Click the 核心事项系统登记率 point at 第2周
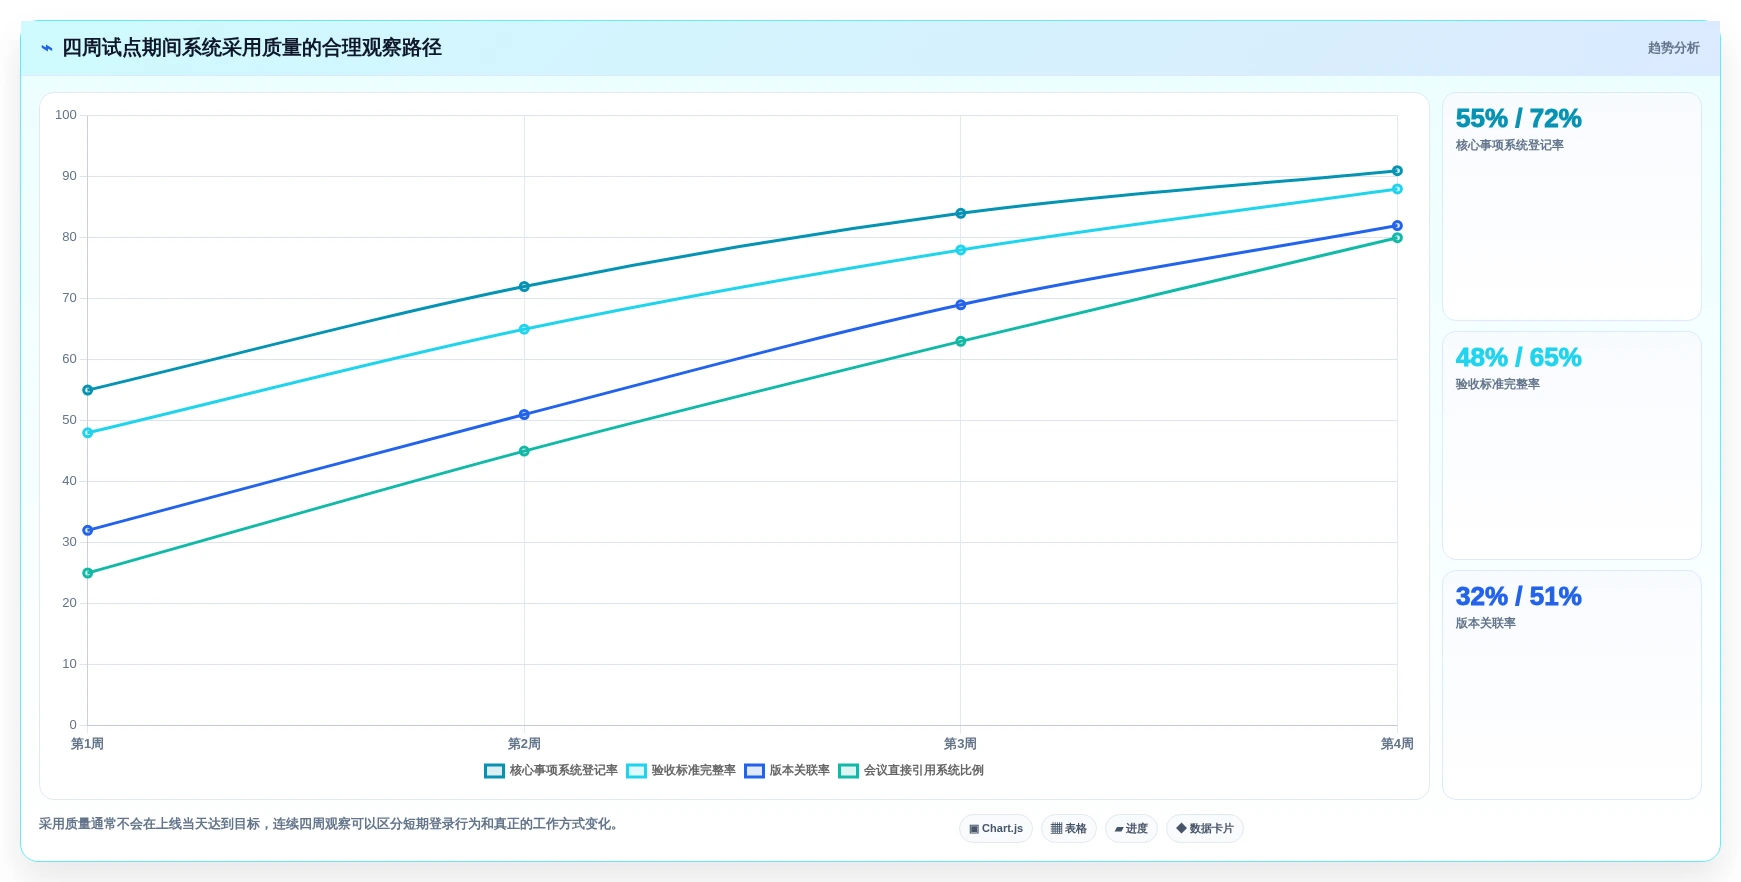 tap(524, 287)
